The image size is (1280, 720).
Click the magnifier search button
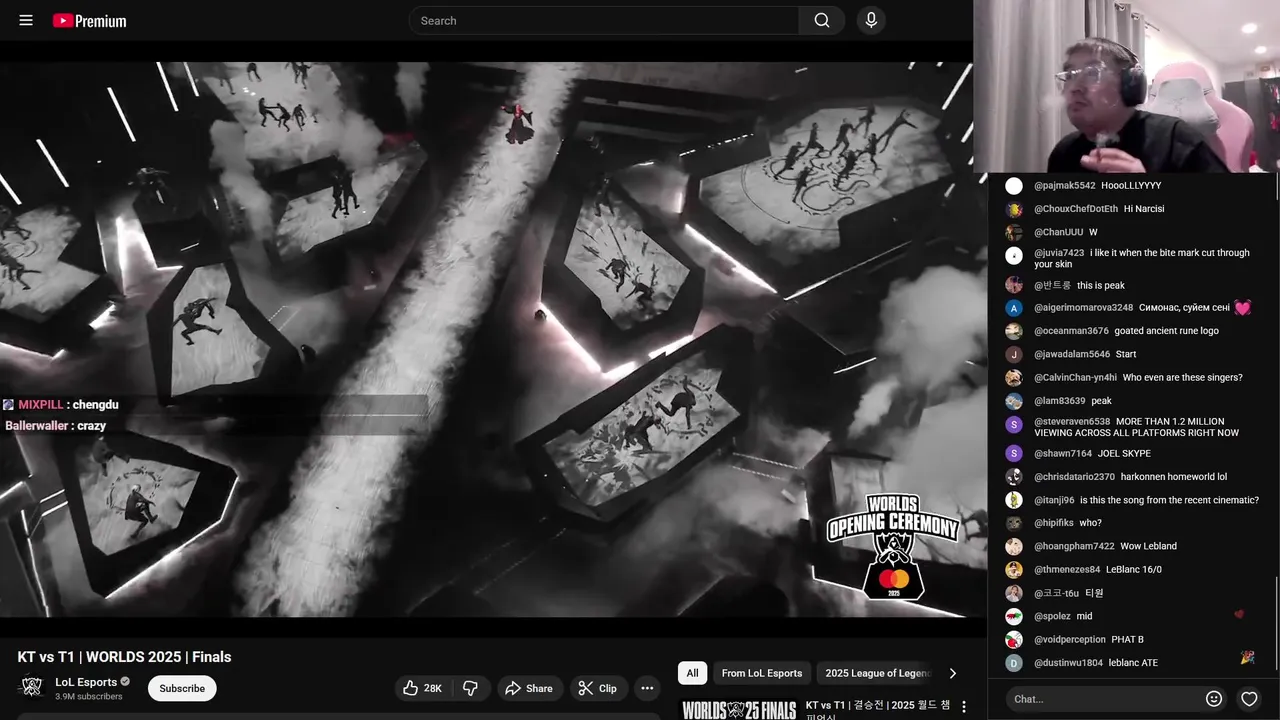pyautogui.click(x=822, y=20)
